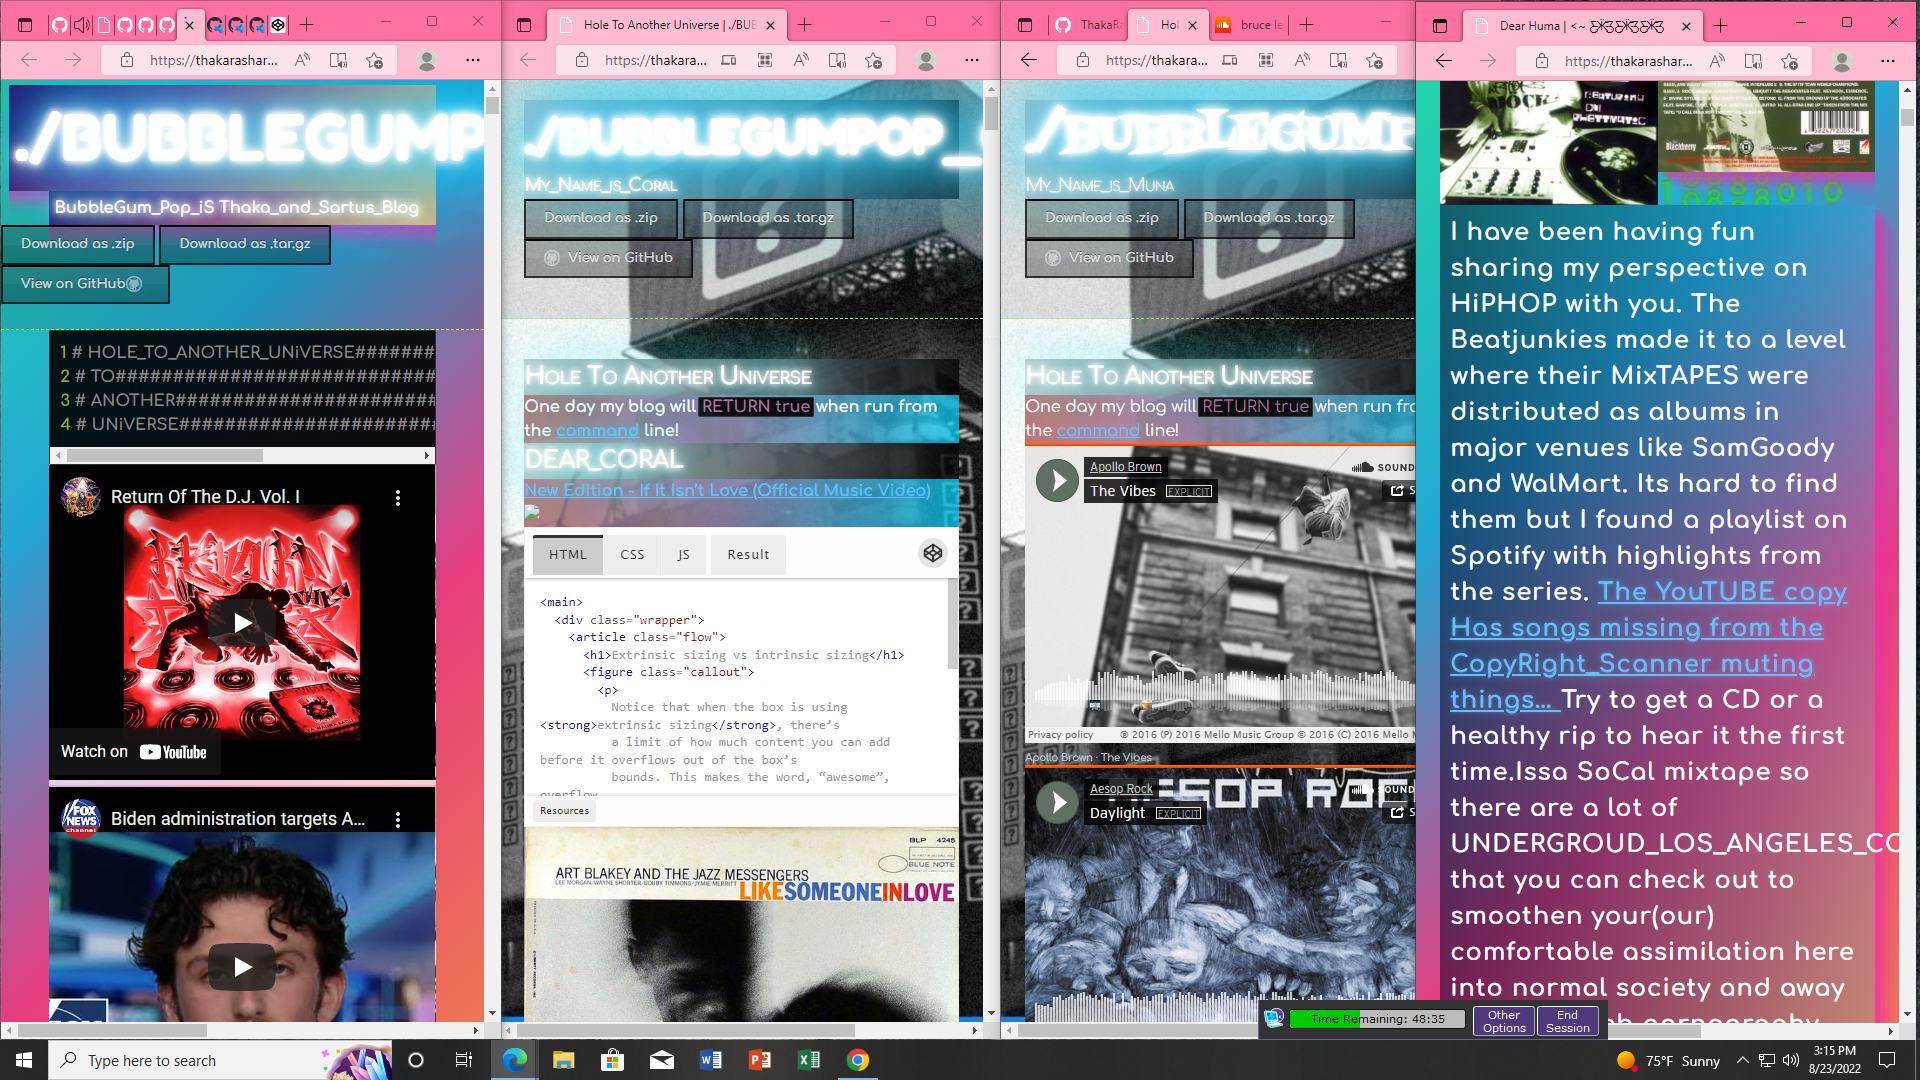Screen dimensions: 1920x1080
Task: Switch to the CSS tab in CodePen embed
Action: 632,554
